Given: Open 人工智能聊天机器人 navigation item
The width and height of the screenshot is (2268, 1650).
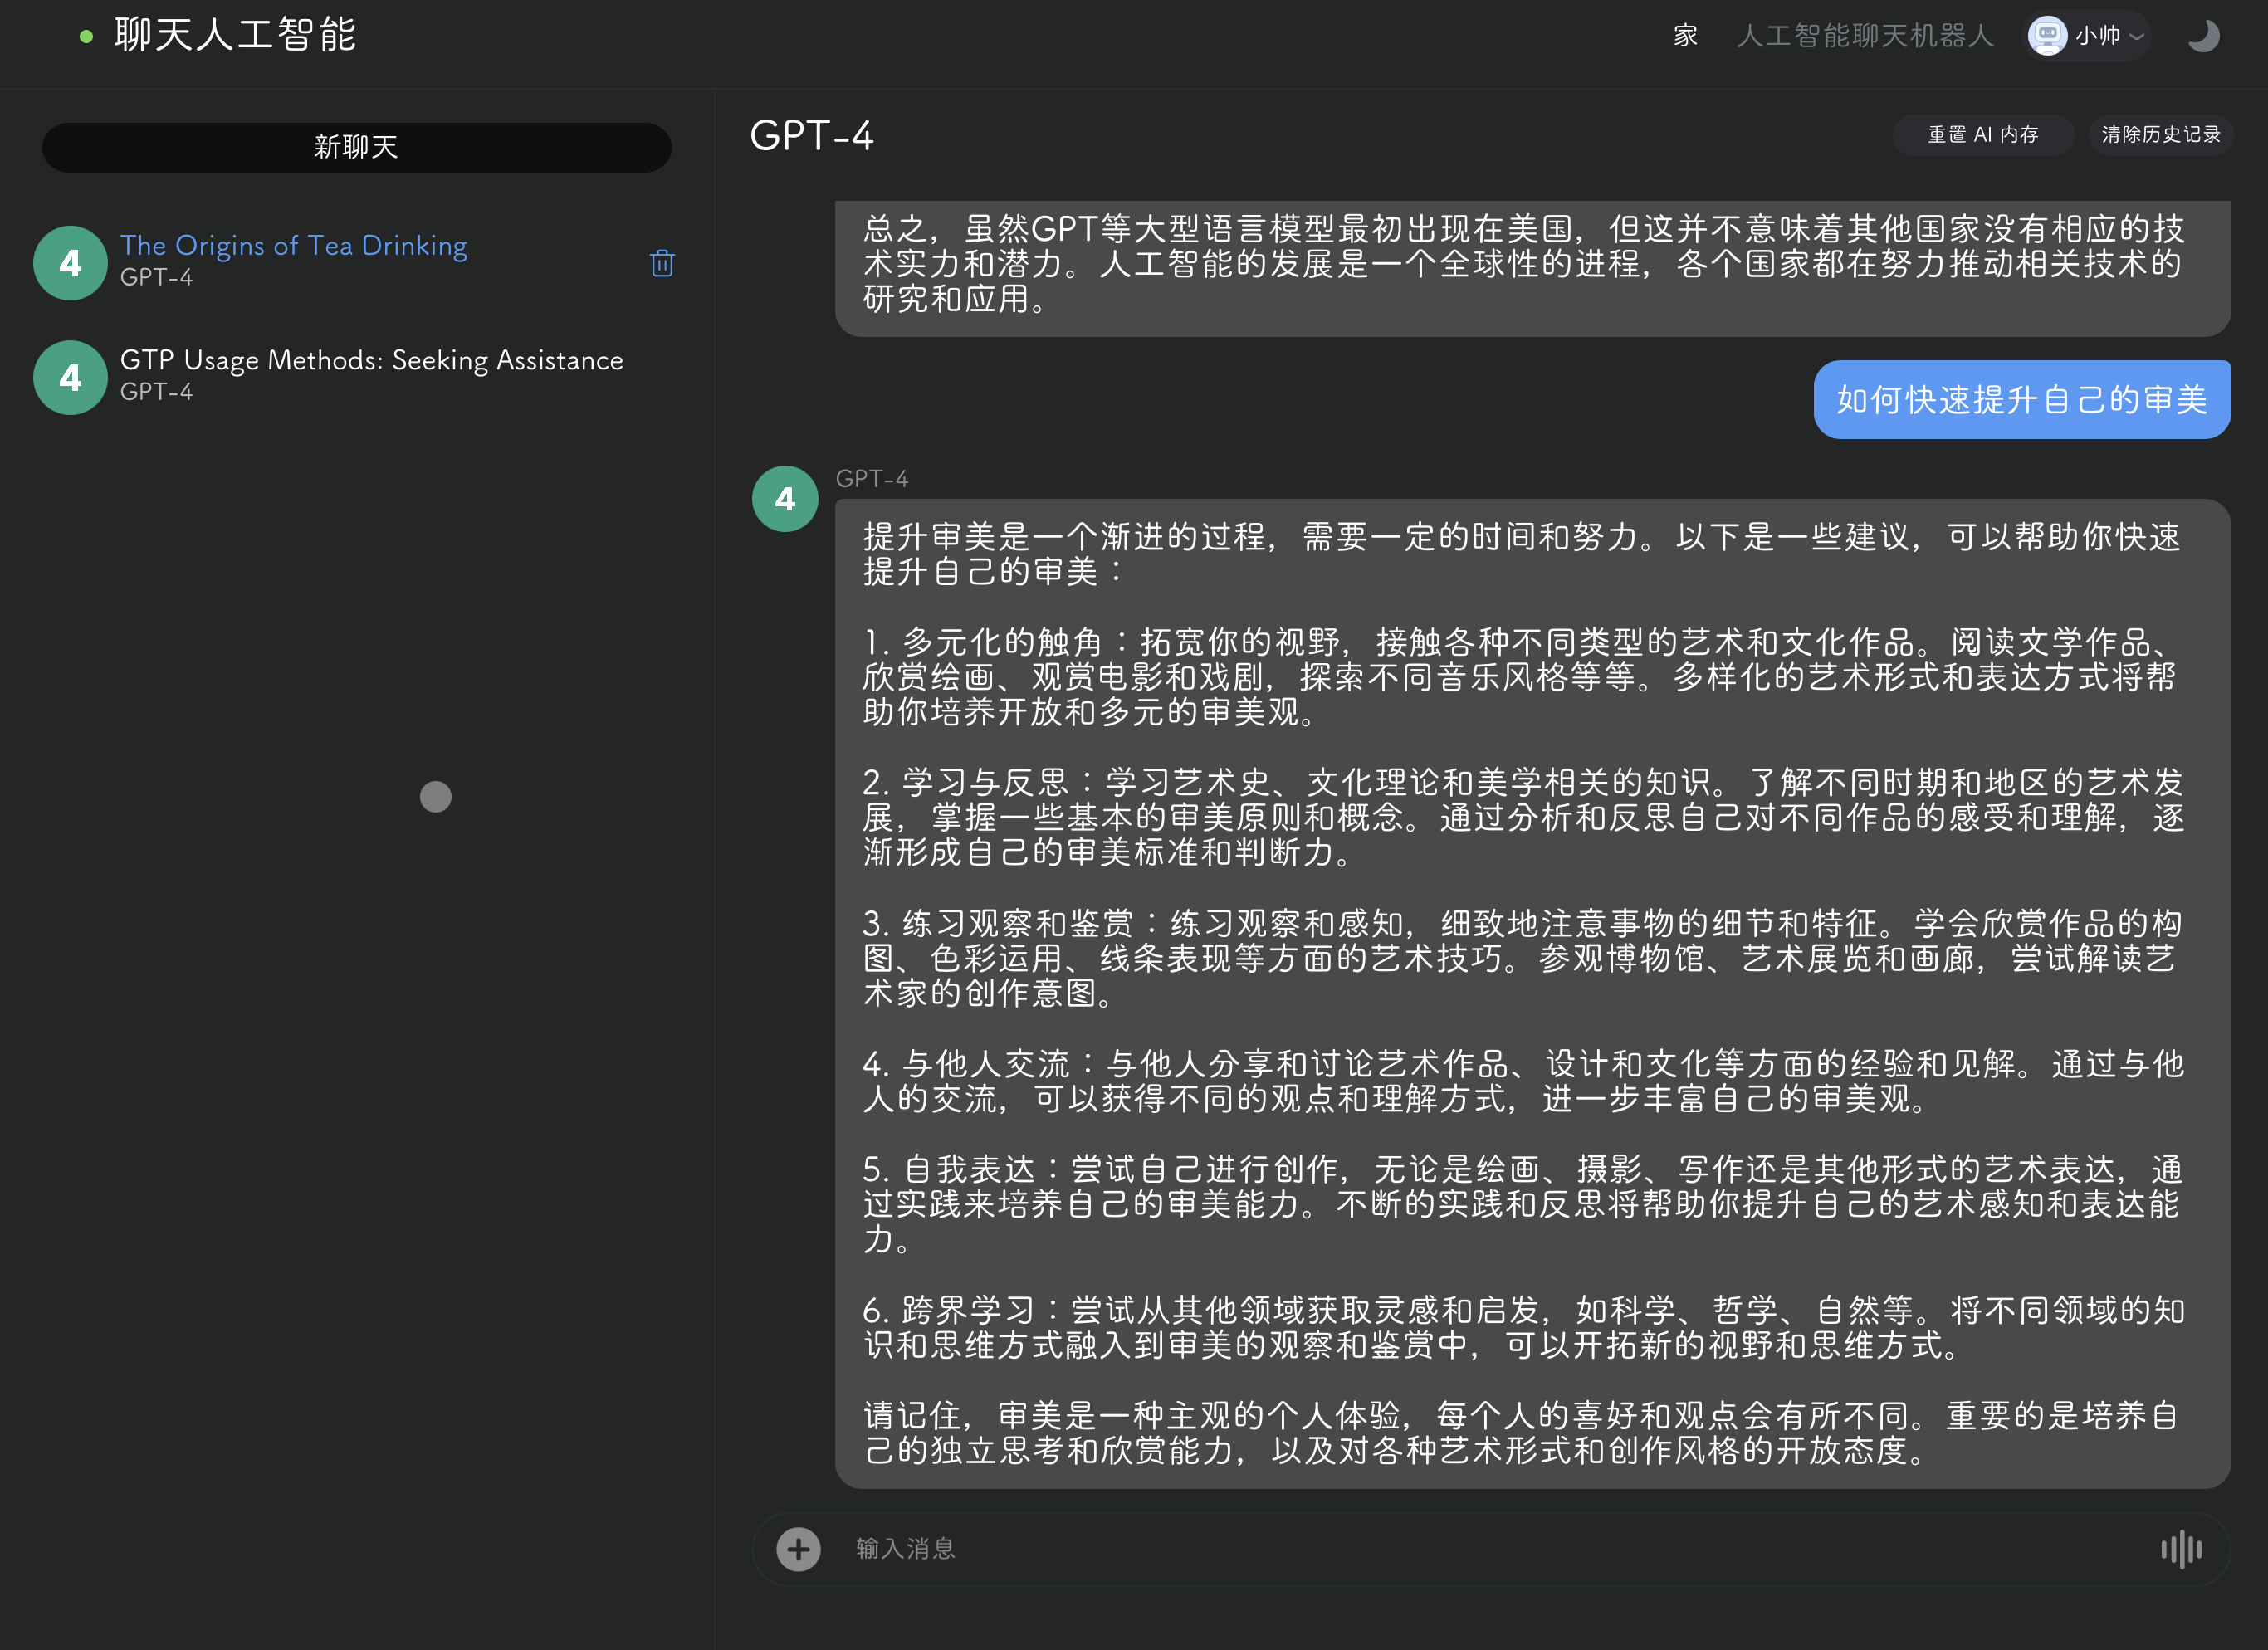Looking at the screenshot, I should 1865,36.
